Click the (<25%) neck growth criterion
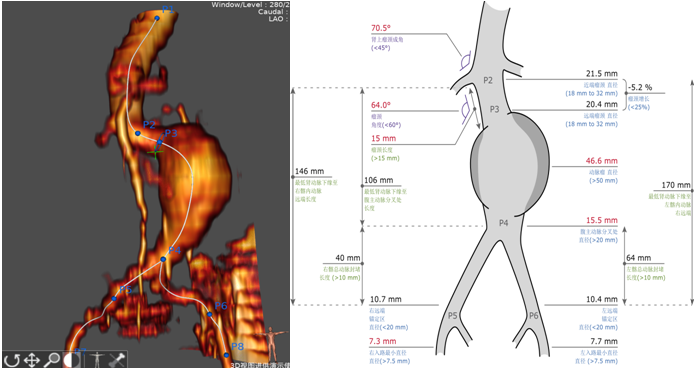The image size is (695, 369). point(638,107)
